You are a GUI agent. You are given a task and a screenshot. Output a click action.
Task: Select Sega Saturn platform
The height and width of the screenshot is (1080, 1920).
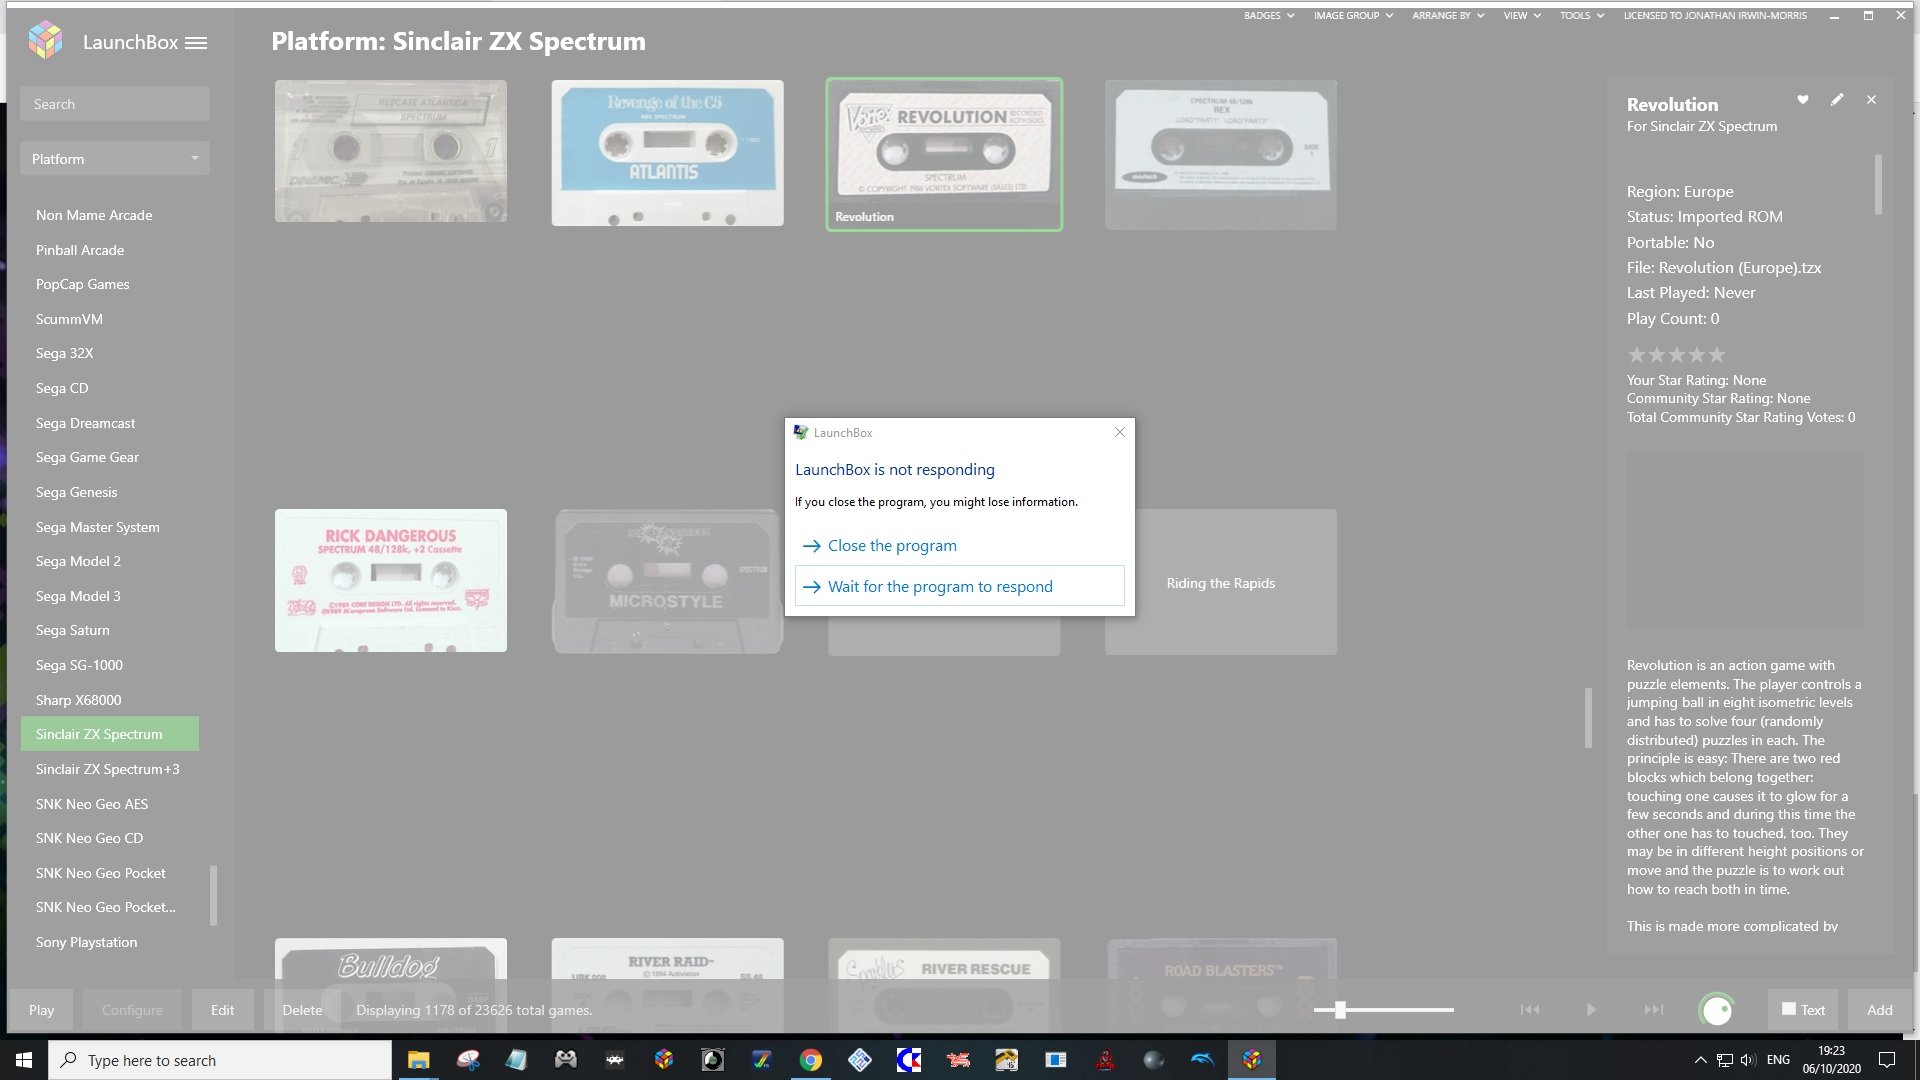pos(73,630)
